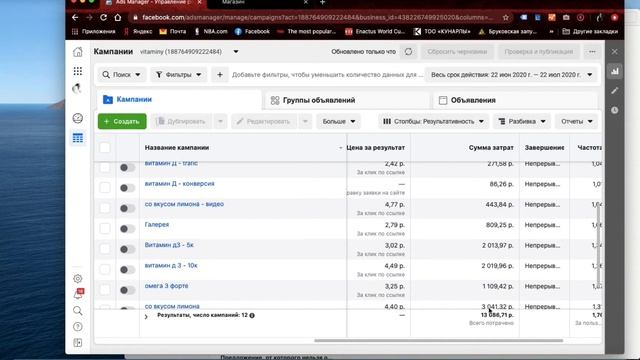640x360 pixels.
Task: Sort by Название кампании column header
Action: pyautogui.click(x=177, y=148)
